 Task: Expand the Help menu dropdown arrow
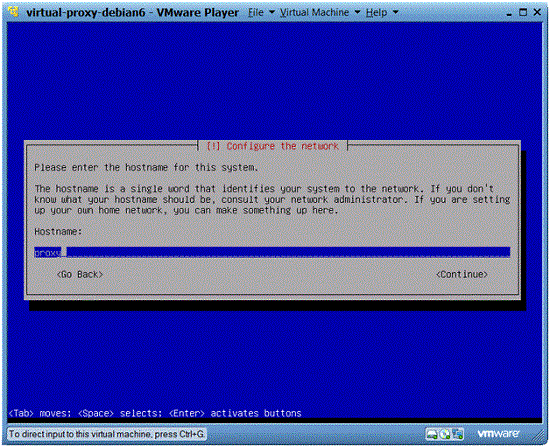pyautogui.click(x=395, y=12)
